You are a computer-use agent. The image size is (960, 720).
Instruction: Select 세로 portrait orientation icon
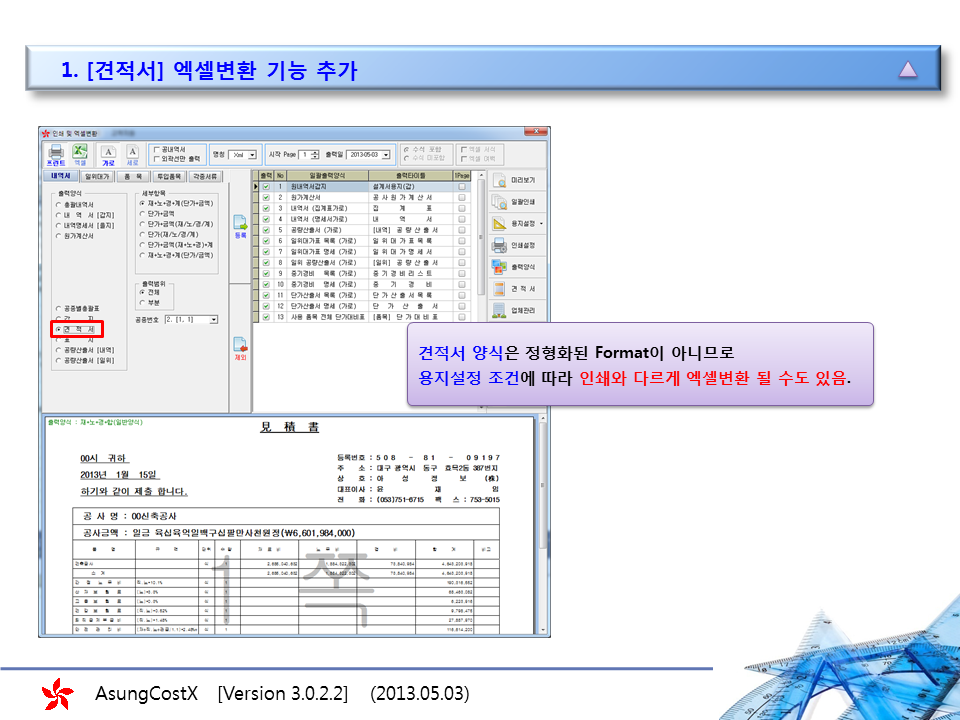pos(132,153)
